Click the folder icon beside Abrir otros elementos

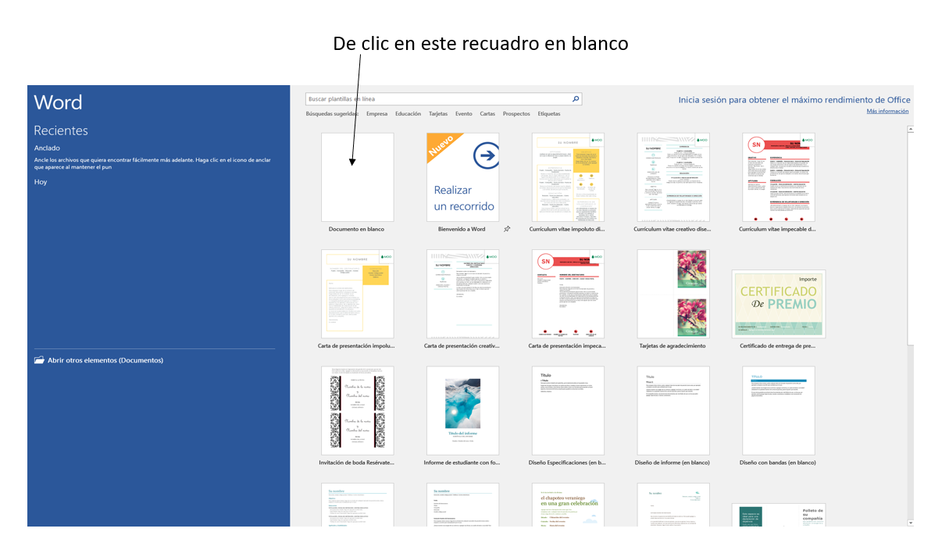pyautogui.click(x=39, y=360)
